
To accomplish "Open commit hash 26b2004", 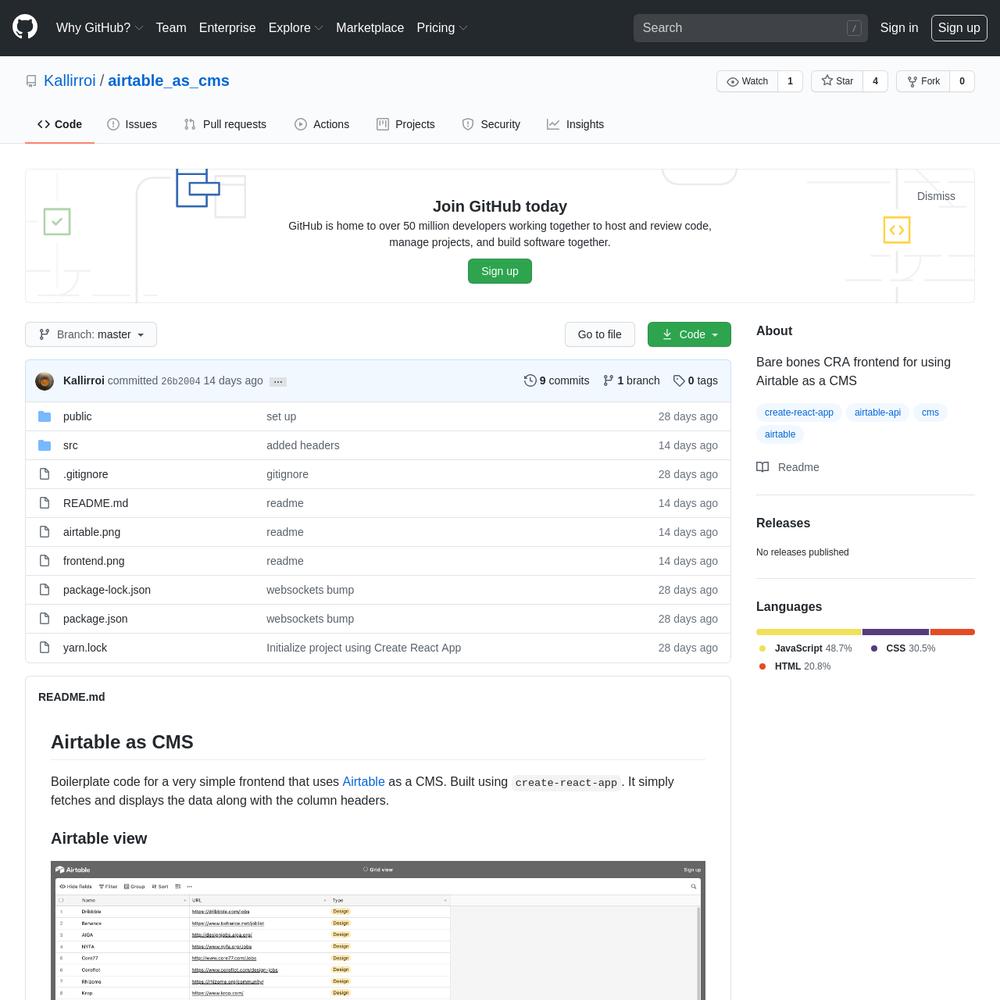I will (180, 381).
